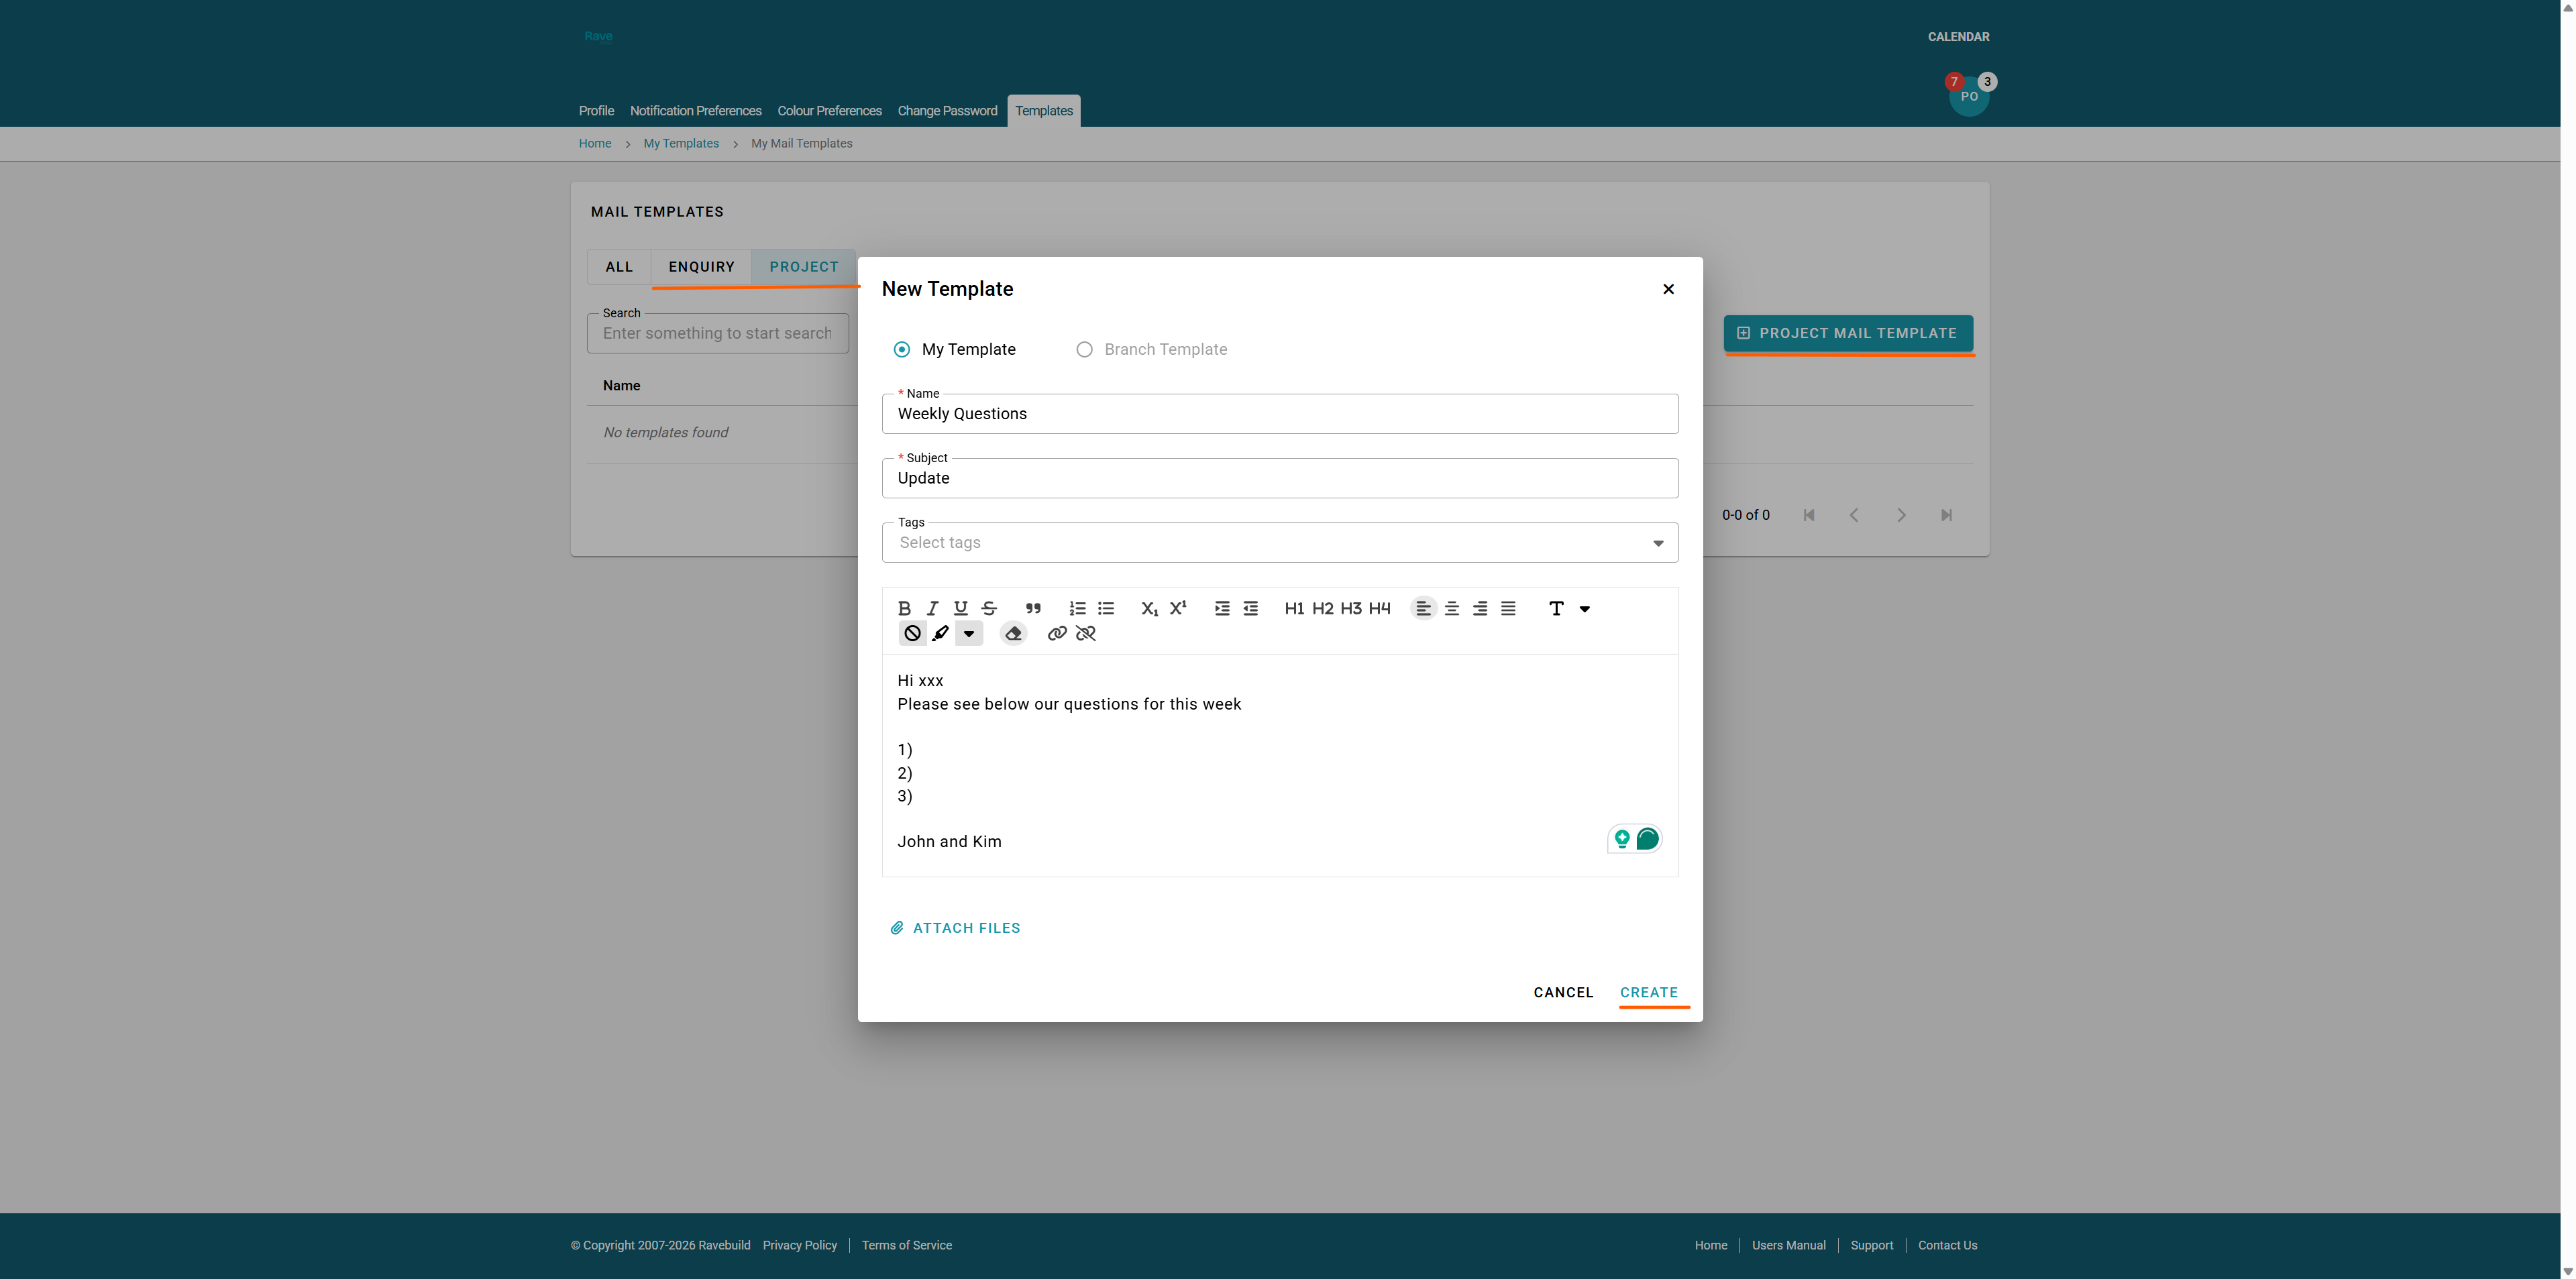Viewport: 2576px width, 1279px height.
Task: Apply superscript formatting
Action: pos(1178,608)
